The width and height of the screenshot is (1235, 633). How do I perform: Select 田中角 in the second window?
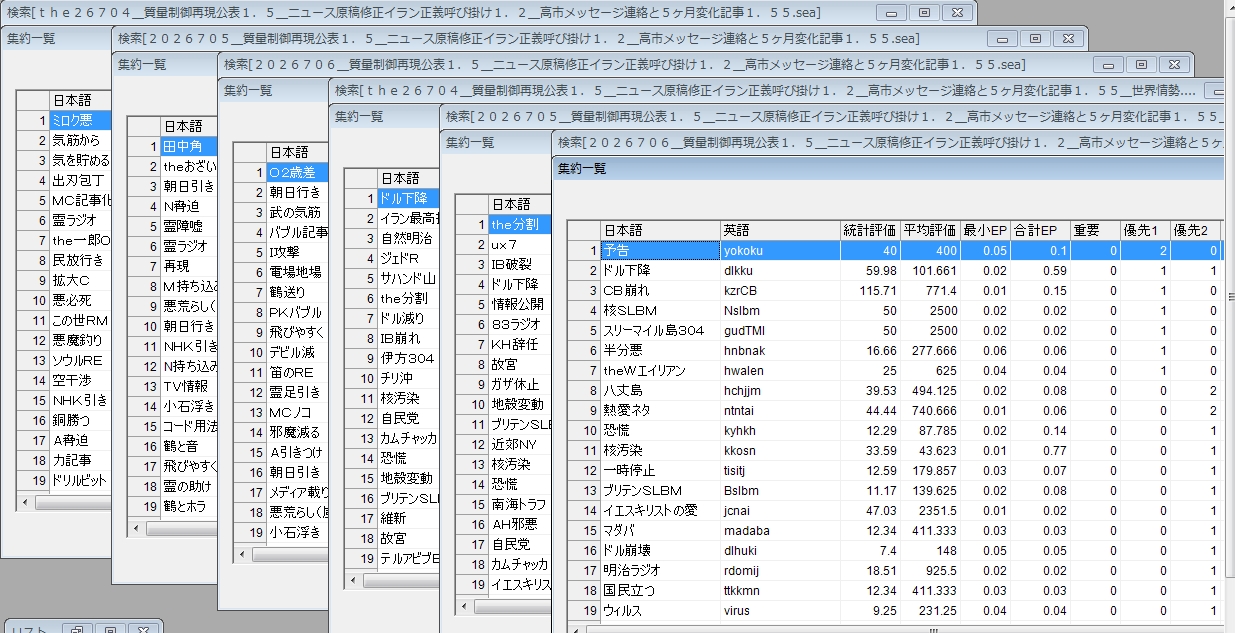(189, 146)
